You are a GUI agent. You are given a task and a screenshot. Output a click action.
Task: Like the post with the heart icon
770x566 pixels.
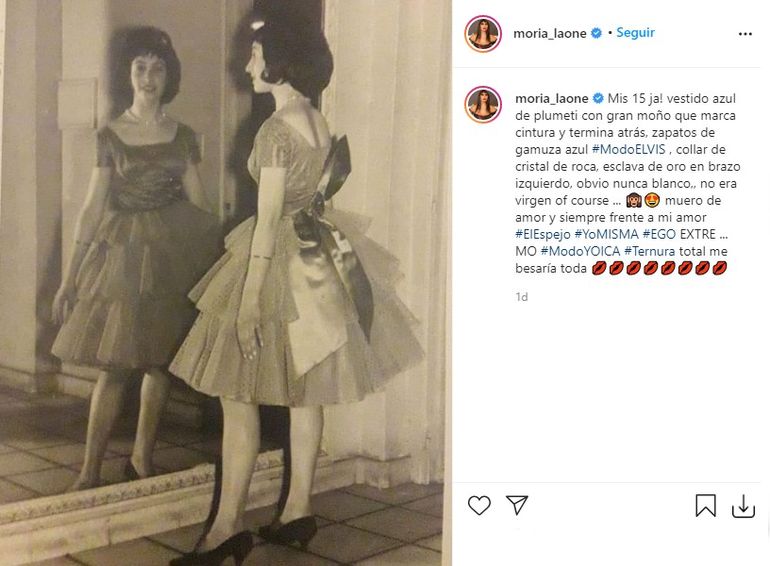click(x=479, y=505)
